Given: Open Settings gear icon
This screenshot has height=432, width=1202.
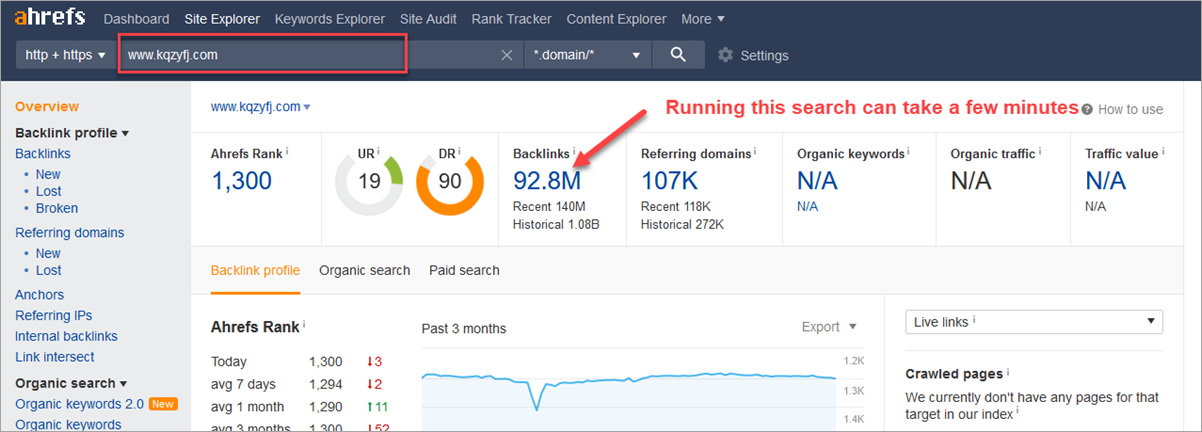Looking at the screenshot, I should pos(726,55).
